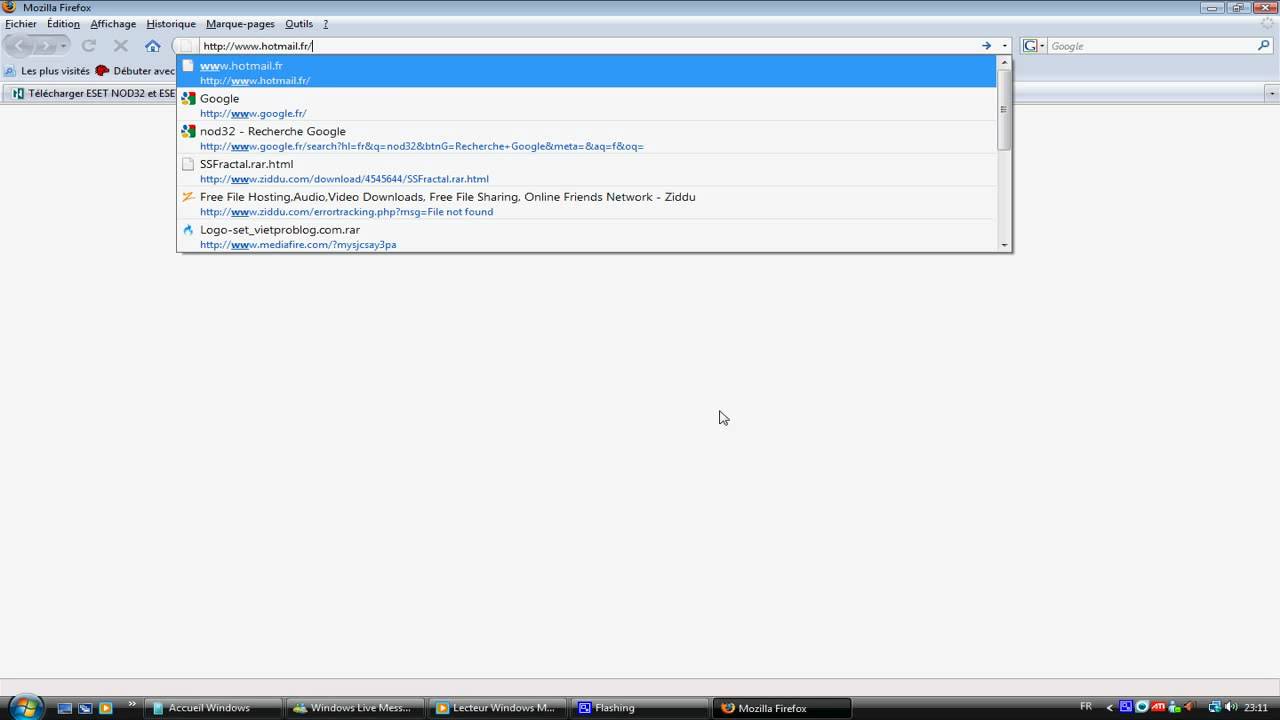Open the Affichage menu
Viewport: 1280px width, 720px height.
tap(113, 24)
